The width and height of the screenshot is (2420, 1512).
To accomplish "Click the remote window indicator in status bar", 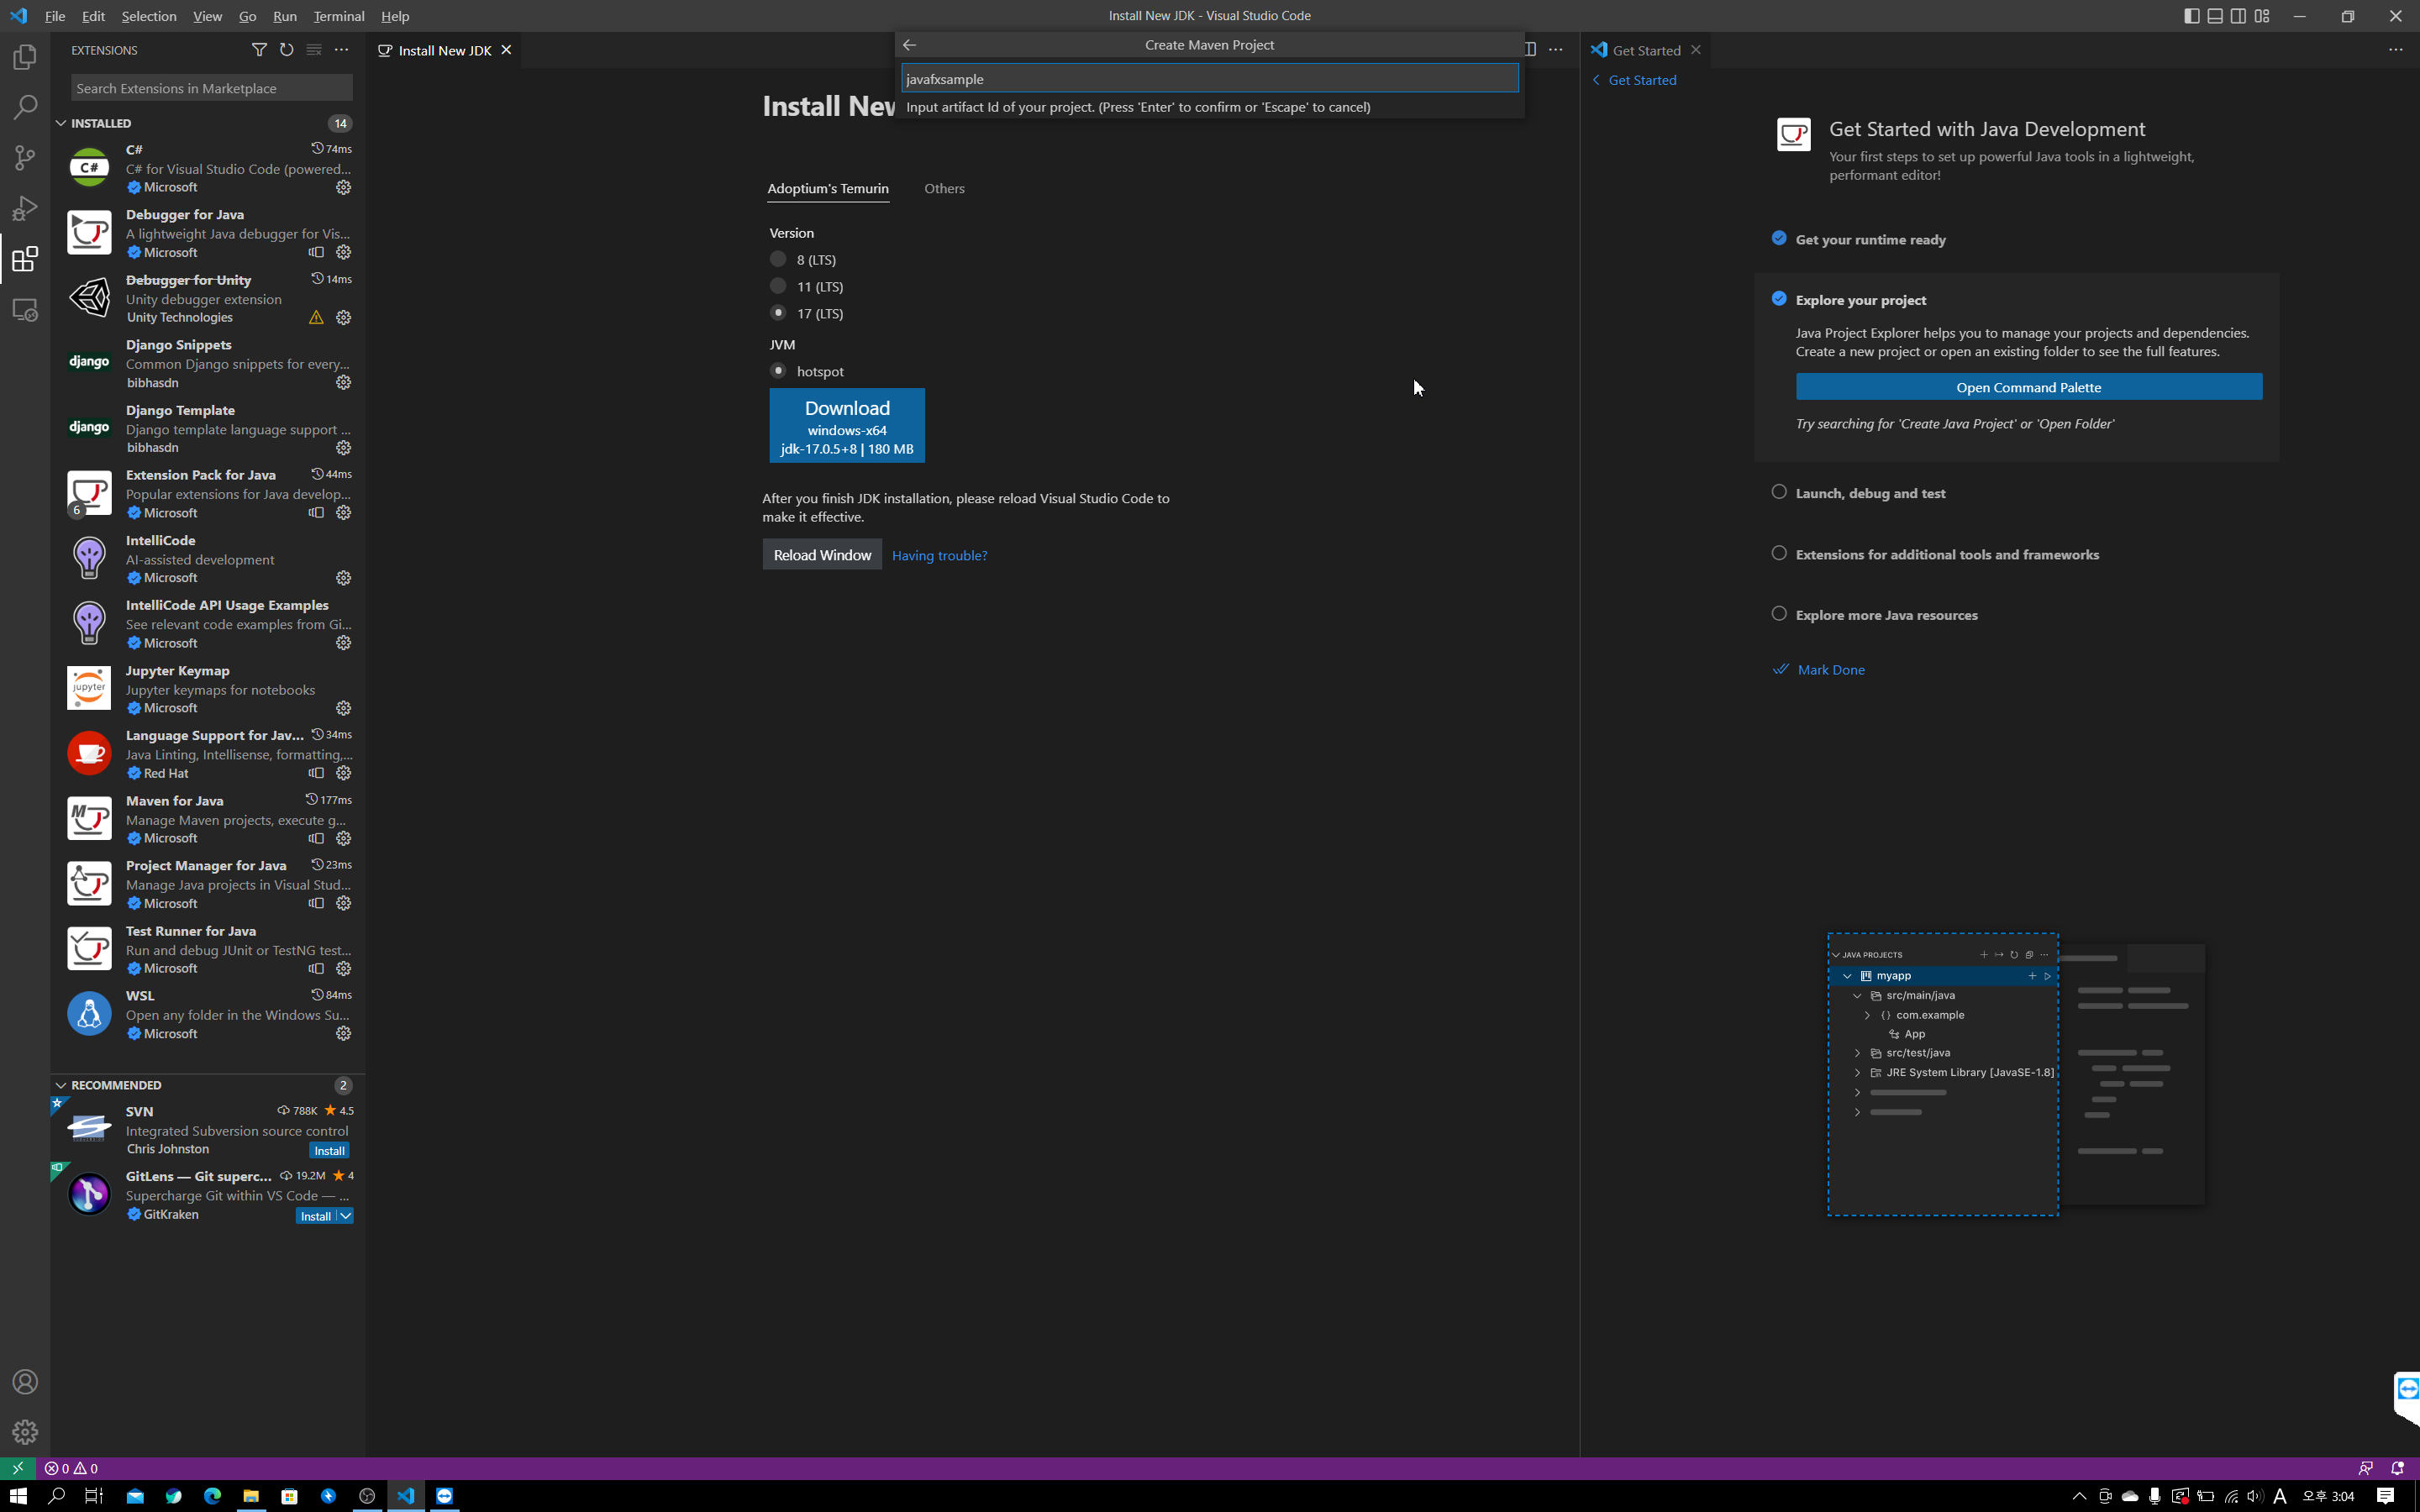I will (x=17, y=1468).
